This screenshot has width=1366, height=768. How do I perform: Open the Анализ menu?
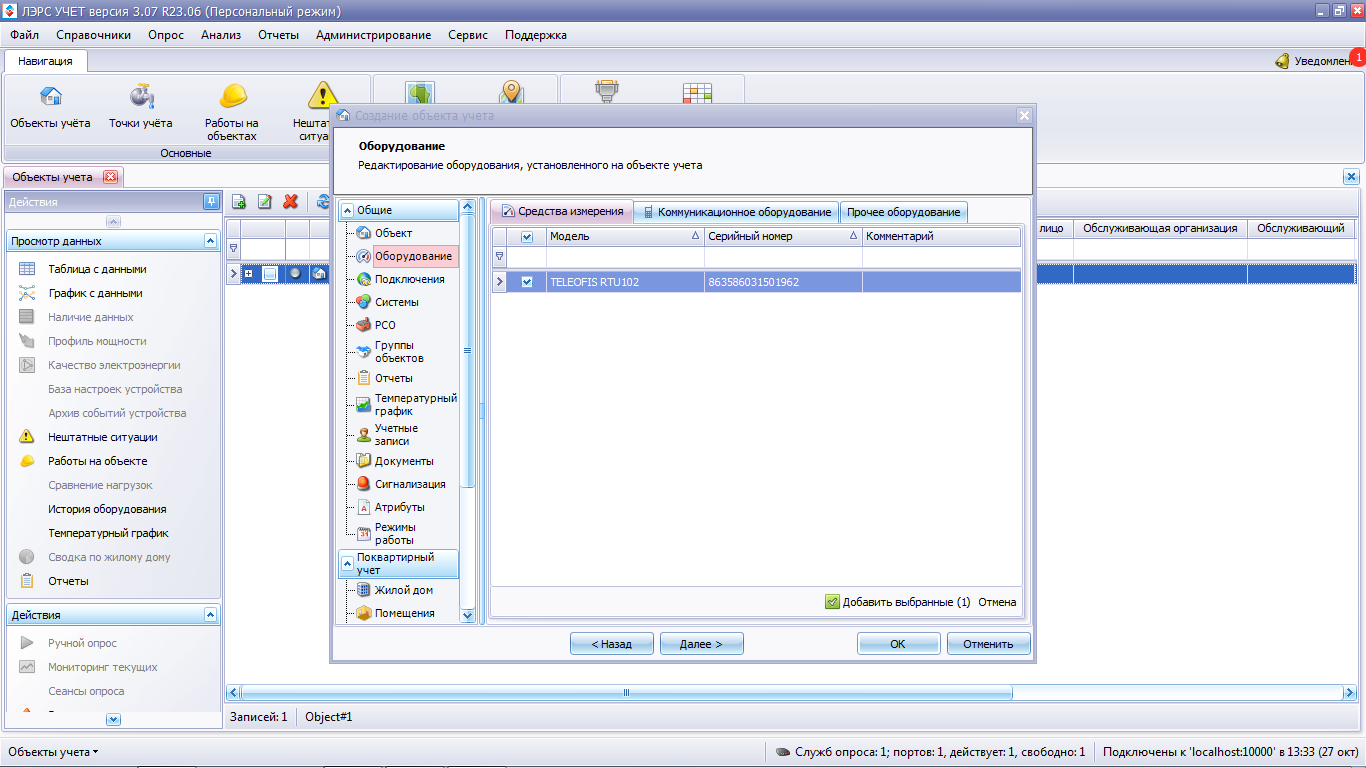[x=221, y=35]
